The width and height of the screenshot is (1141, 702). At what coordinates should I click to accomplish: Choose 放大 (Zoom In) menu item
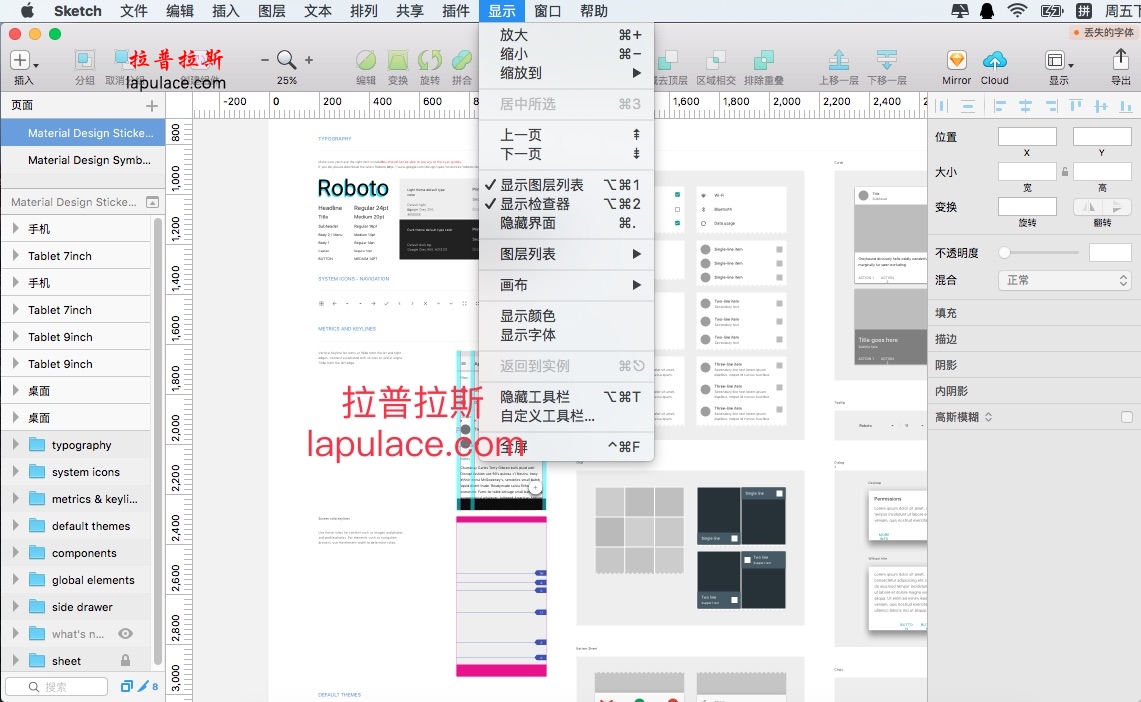coord(566,35)
